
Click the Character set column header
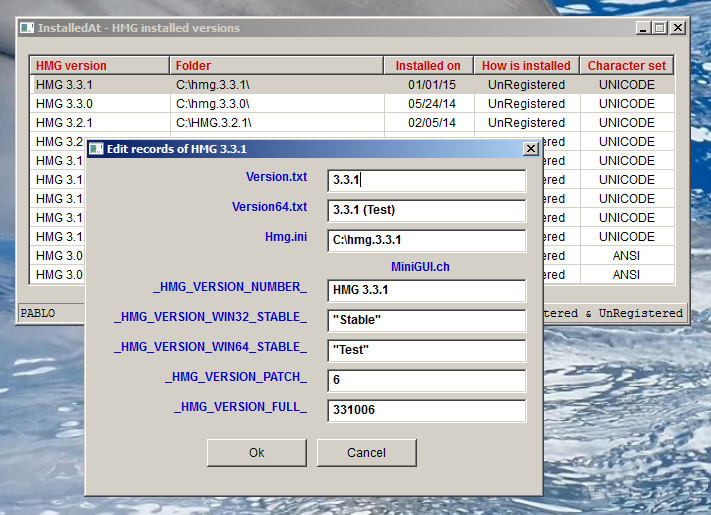[x=627, y=66]
